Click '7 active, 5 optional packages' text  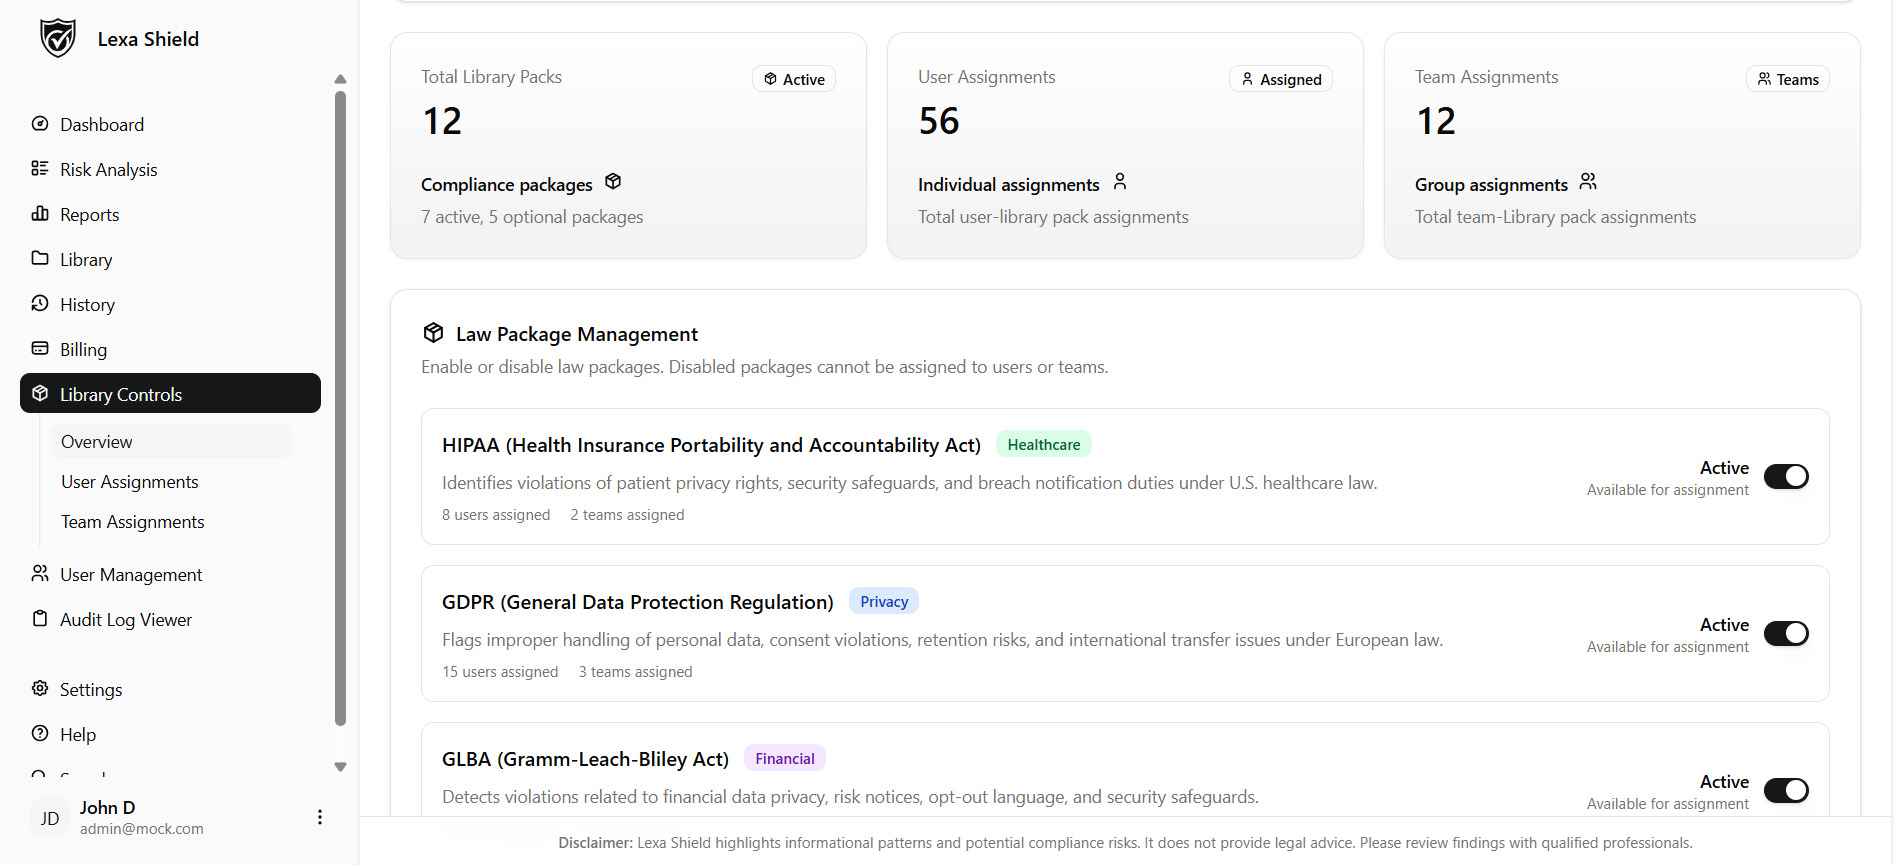pyautogui.click(x=532, y=217)
